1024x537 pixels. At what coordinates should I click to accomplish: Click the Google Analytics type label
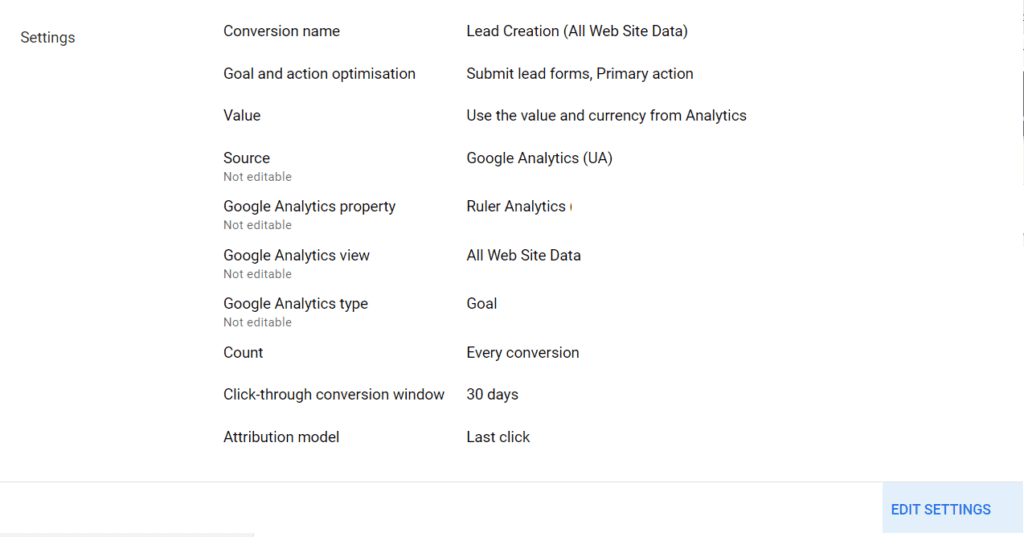pyautogui.click(x=295, y=303)
